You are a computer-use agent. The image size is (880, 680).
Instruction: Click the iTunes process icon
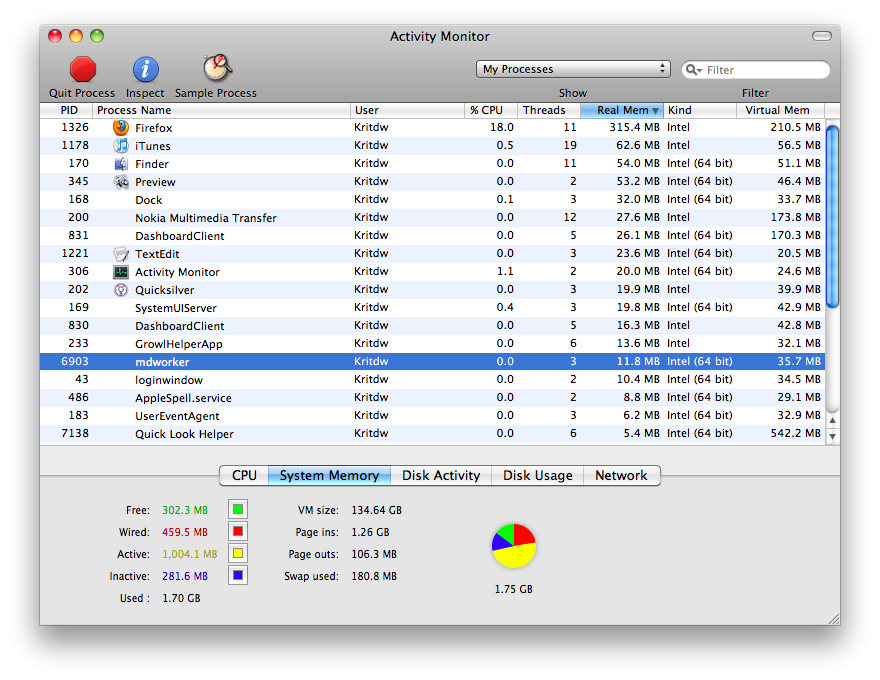pyautogui.click(x=121, y=146)
